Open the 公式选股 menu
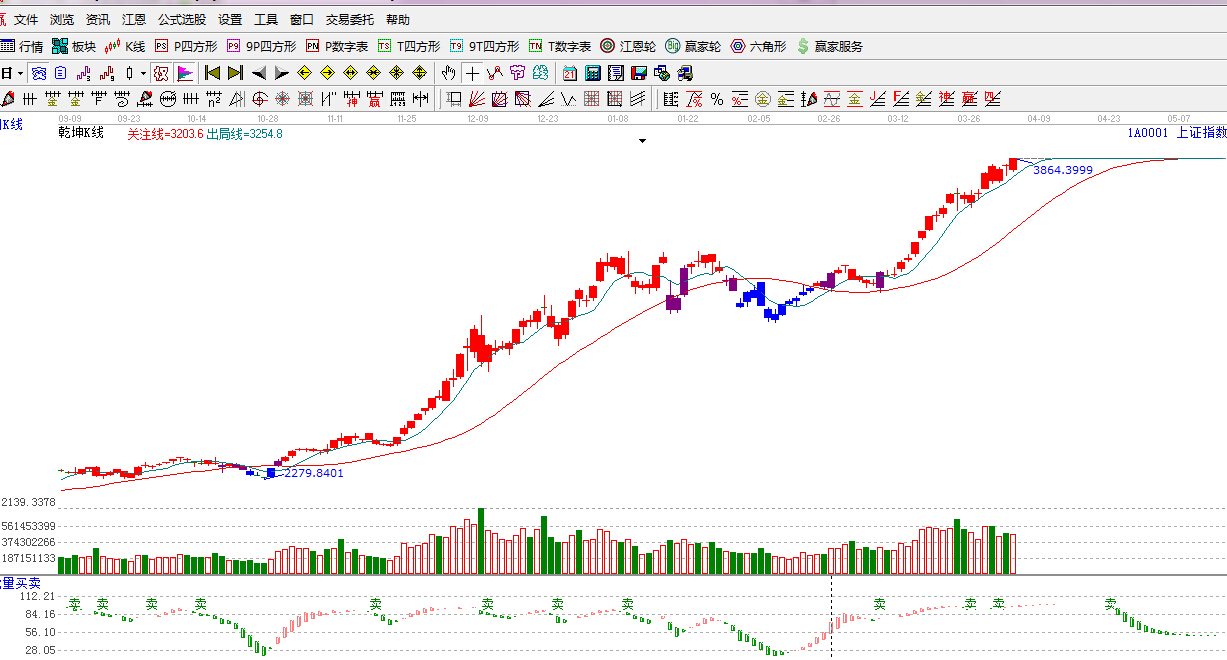 click(182, 19)
